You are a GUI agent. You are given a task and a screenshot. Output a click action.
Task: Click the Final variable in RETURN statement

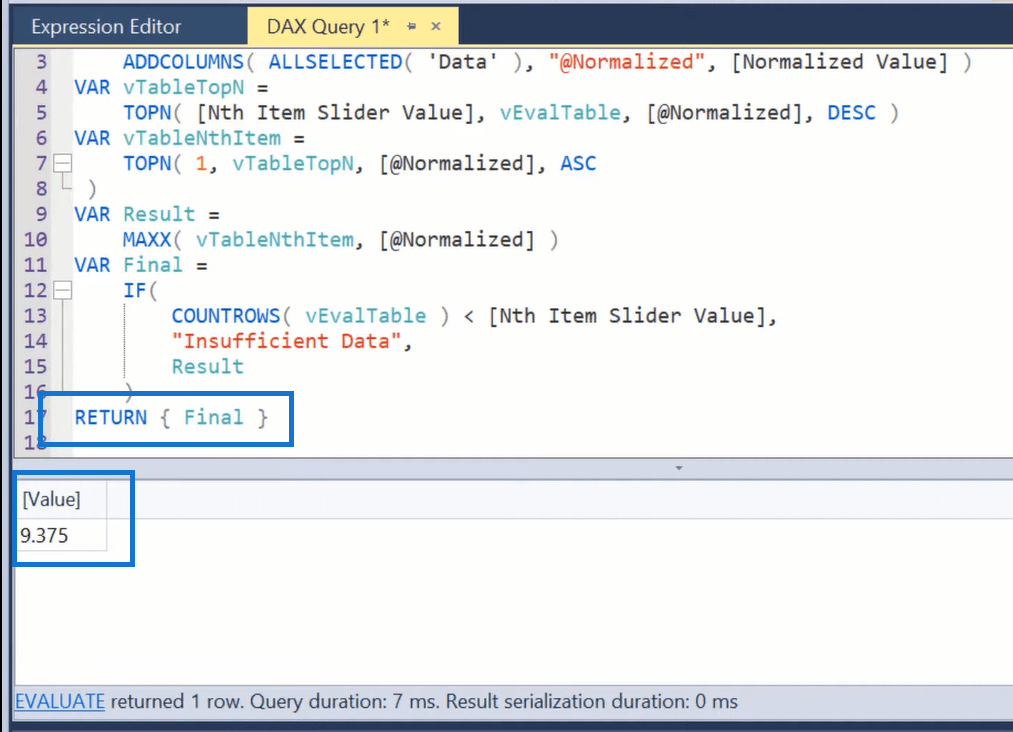pyautogui.click(x=213, y=417)
